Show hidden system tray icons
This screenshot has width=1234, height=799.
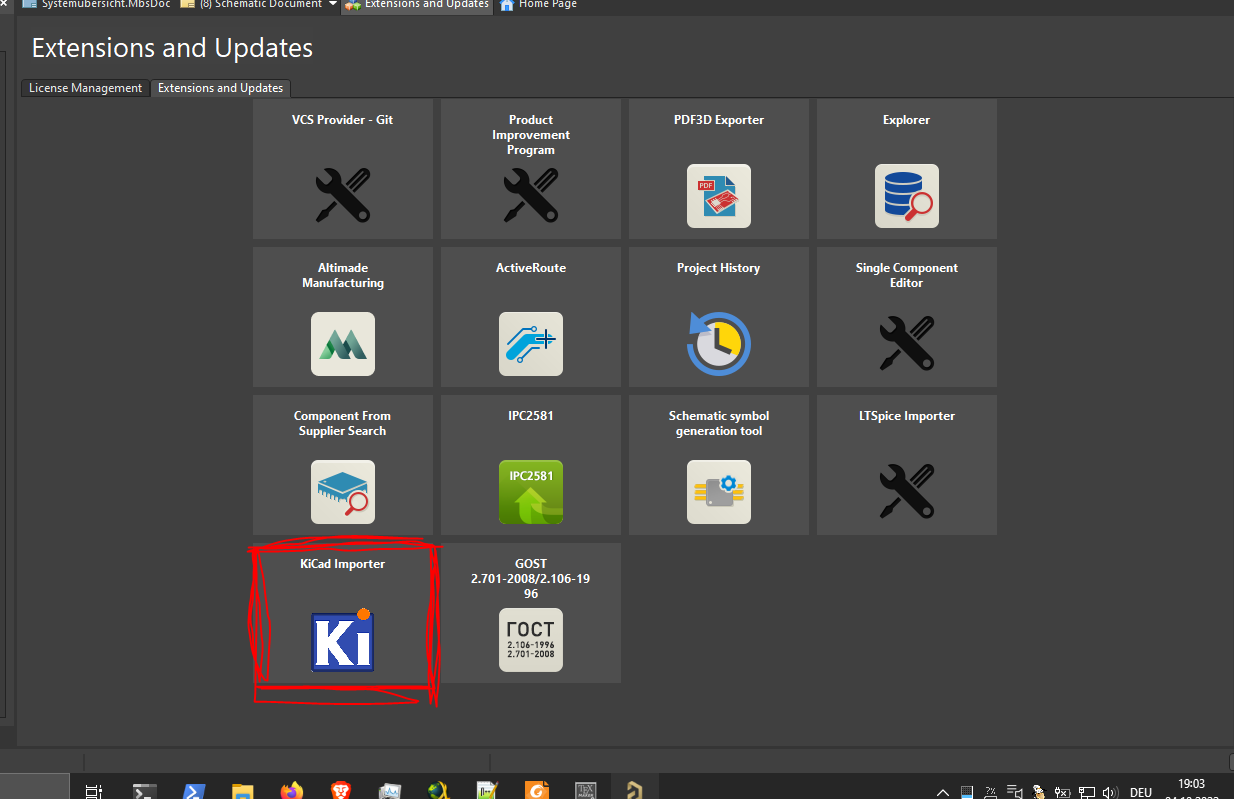943,792
